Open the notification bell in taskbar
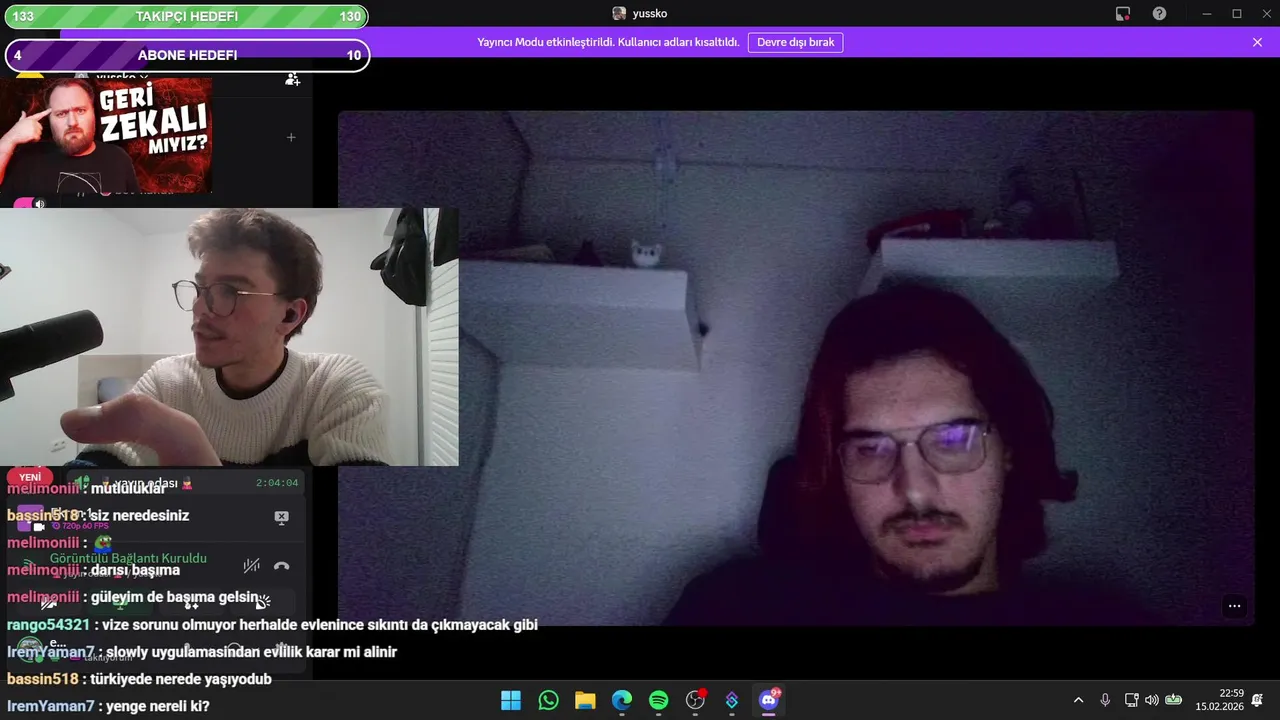The width and height of the screenshot is (1280, 720). 1257,700
